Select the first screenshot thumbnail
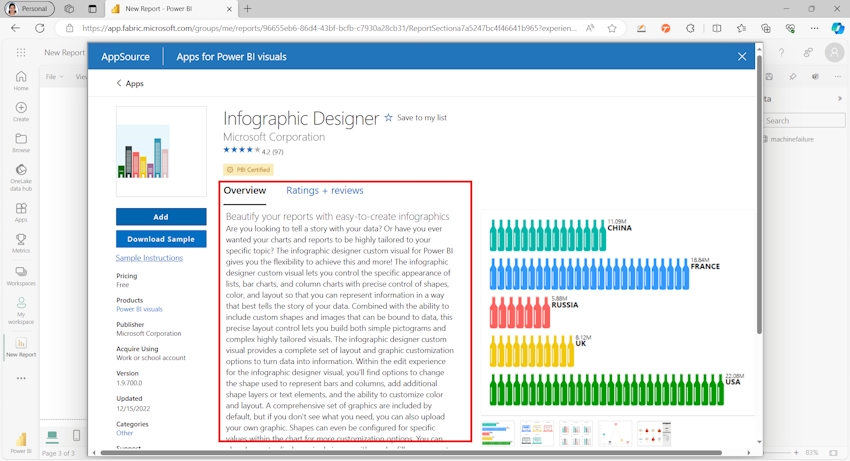 tap(498, 433)
